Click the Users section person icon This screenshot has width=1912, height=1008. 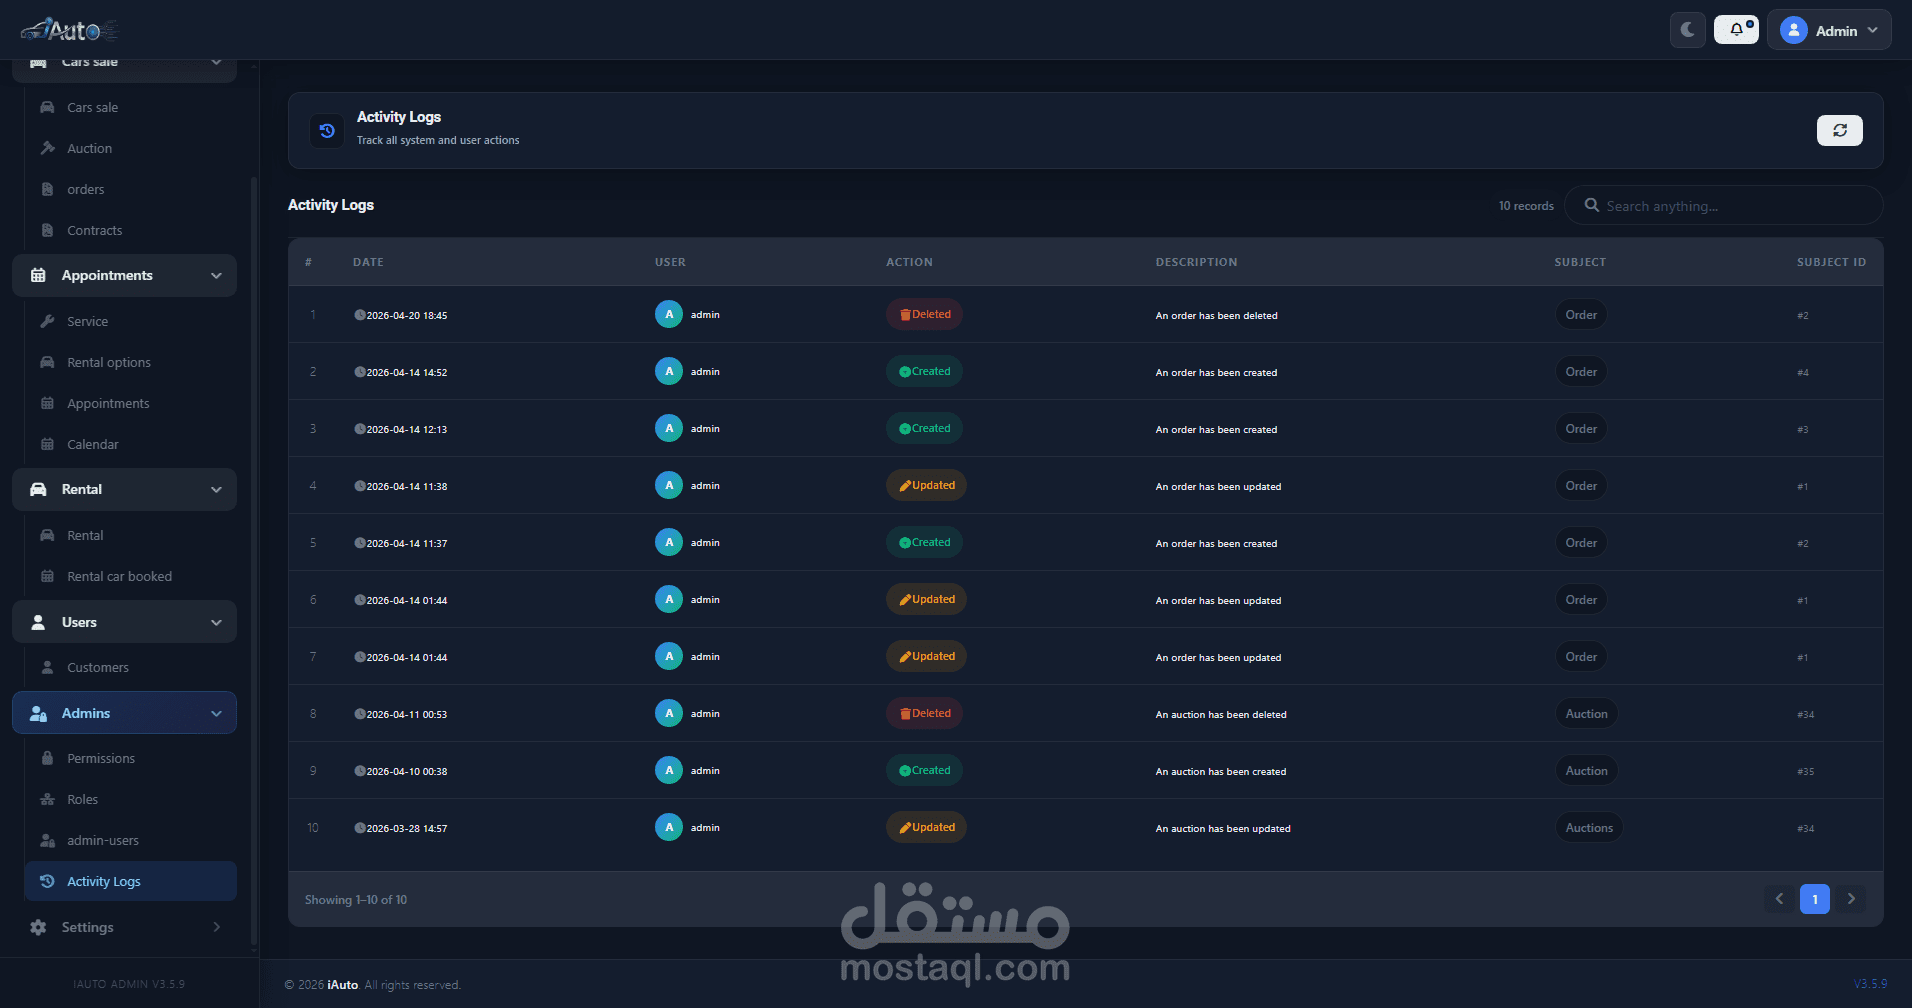coord(38,622)
